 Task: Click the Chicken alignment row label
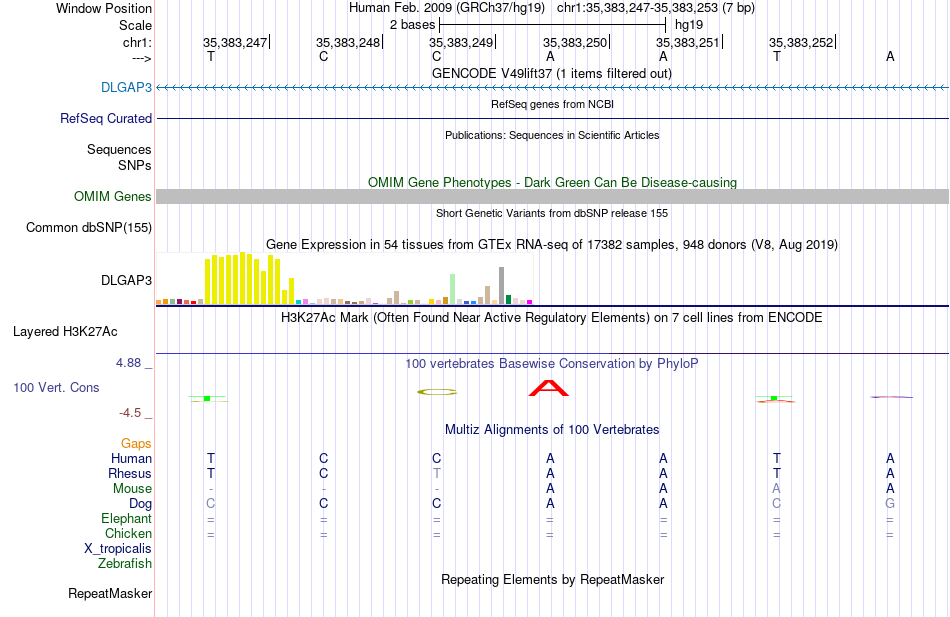pyautogui.click(x=128, y=533)
